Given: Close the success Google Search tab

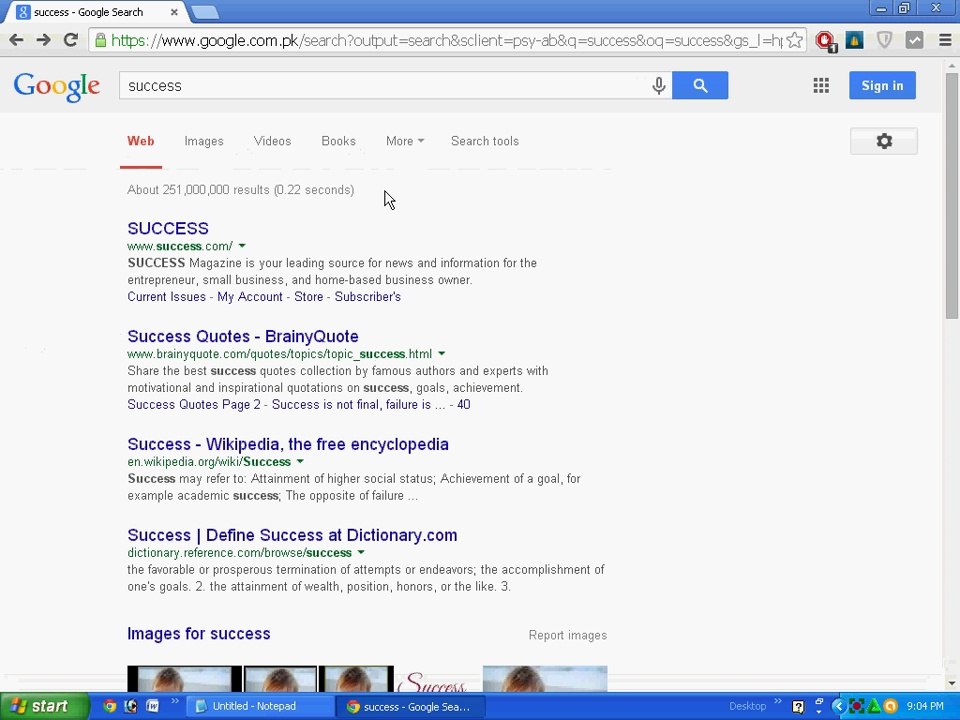Looking at the screenshot, I should coord(174,12).
